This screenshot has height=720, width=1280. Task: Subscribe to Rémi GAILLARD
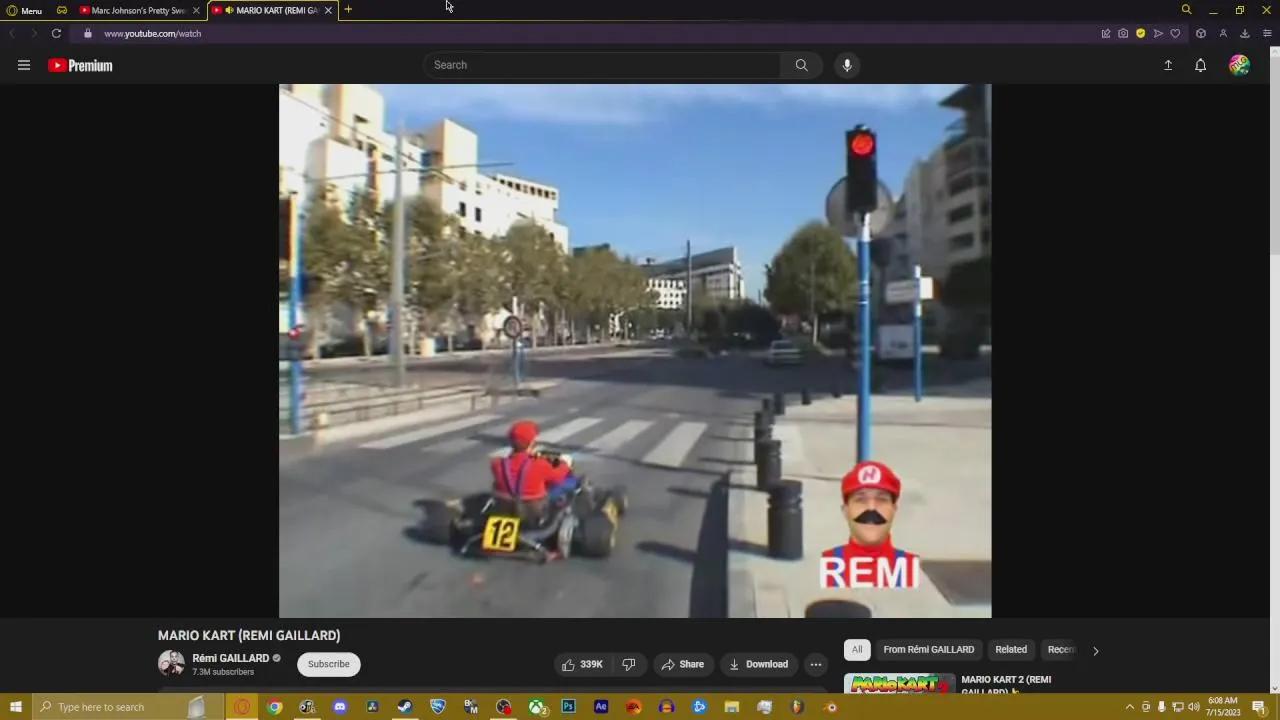point(329,664)
